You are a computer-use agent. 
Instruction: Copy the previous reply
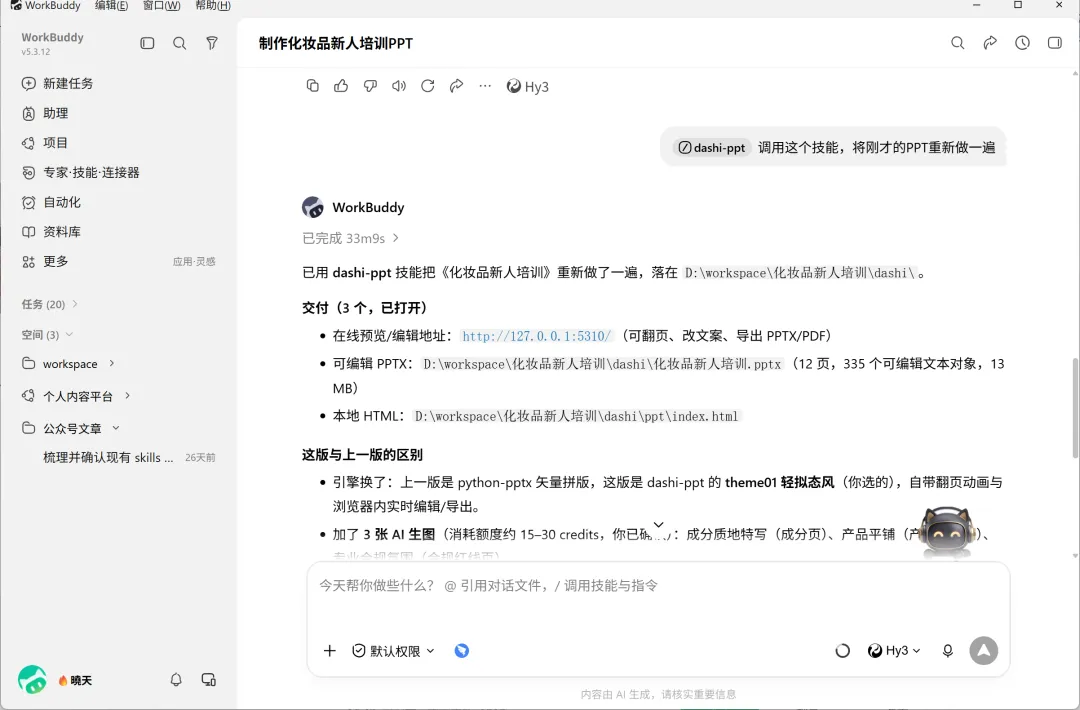[x=313, y=86]
